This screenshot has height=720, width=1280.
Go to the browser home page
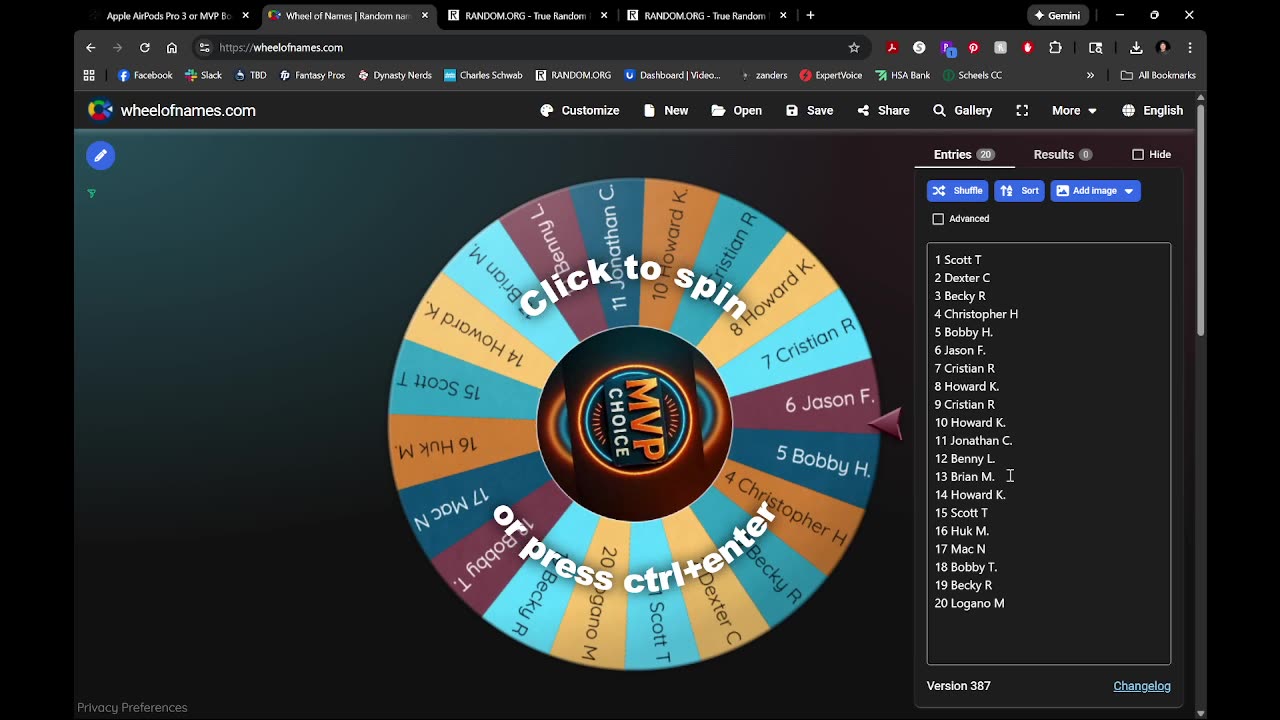click(172, 47)
